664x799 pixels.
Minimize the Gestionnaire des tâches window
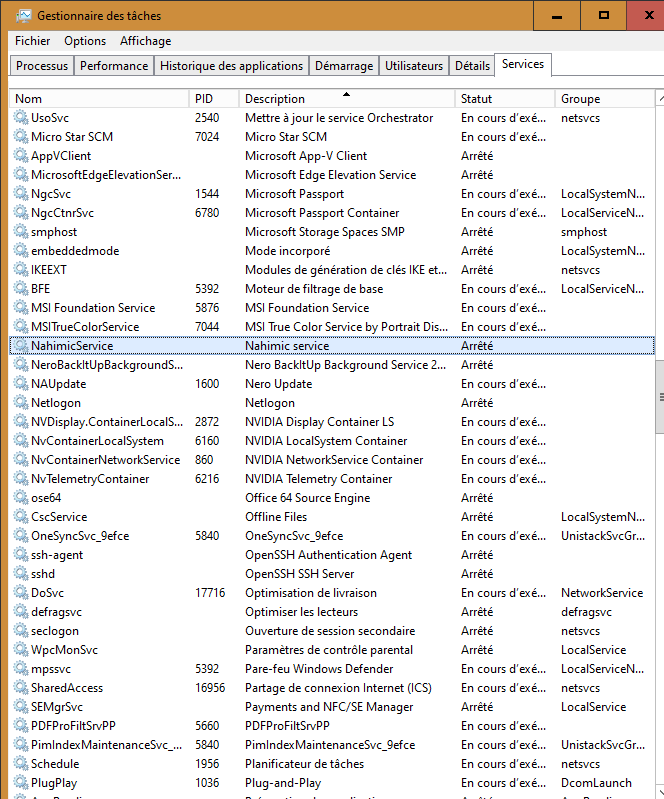pos(557,16)
